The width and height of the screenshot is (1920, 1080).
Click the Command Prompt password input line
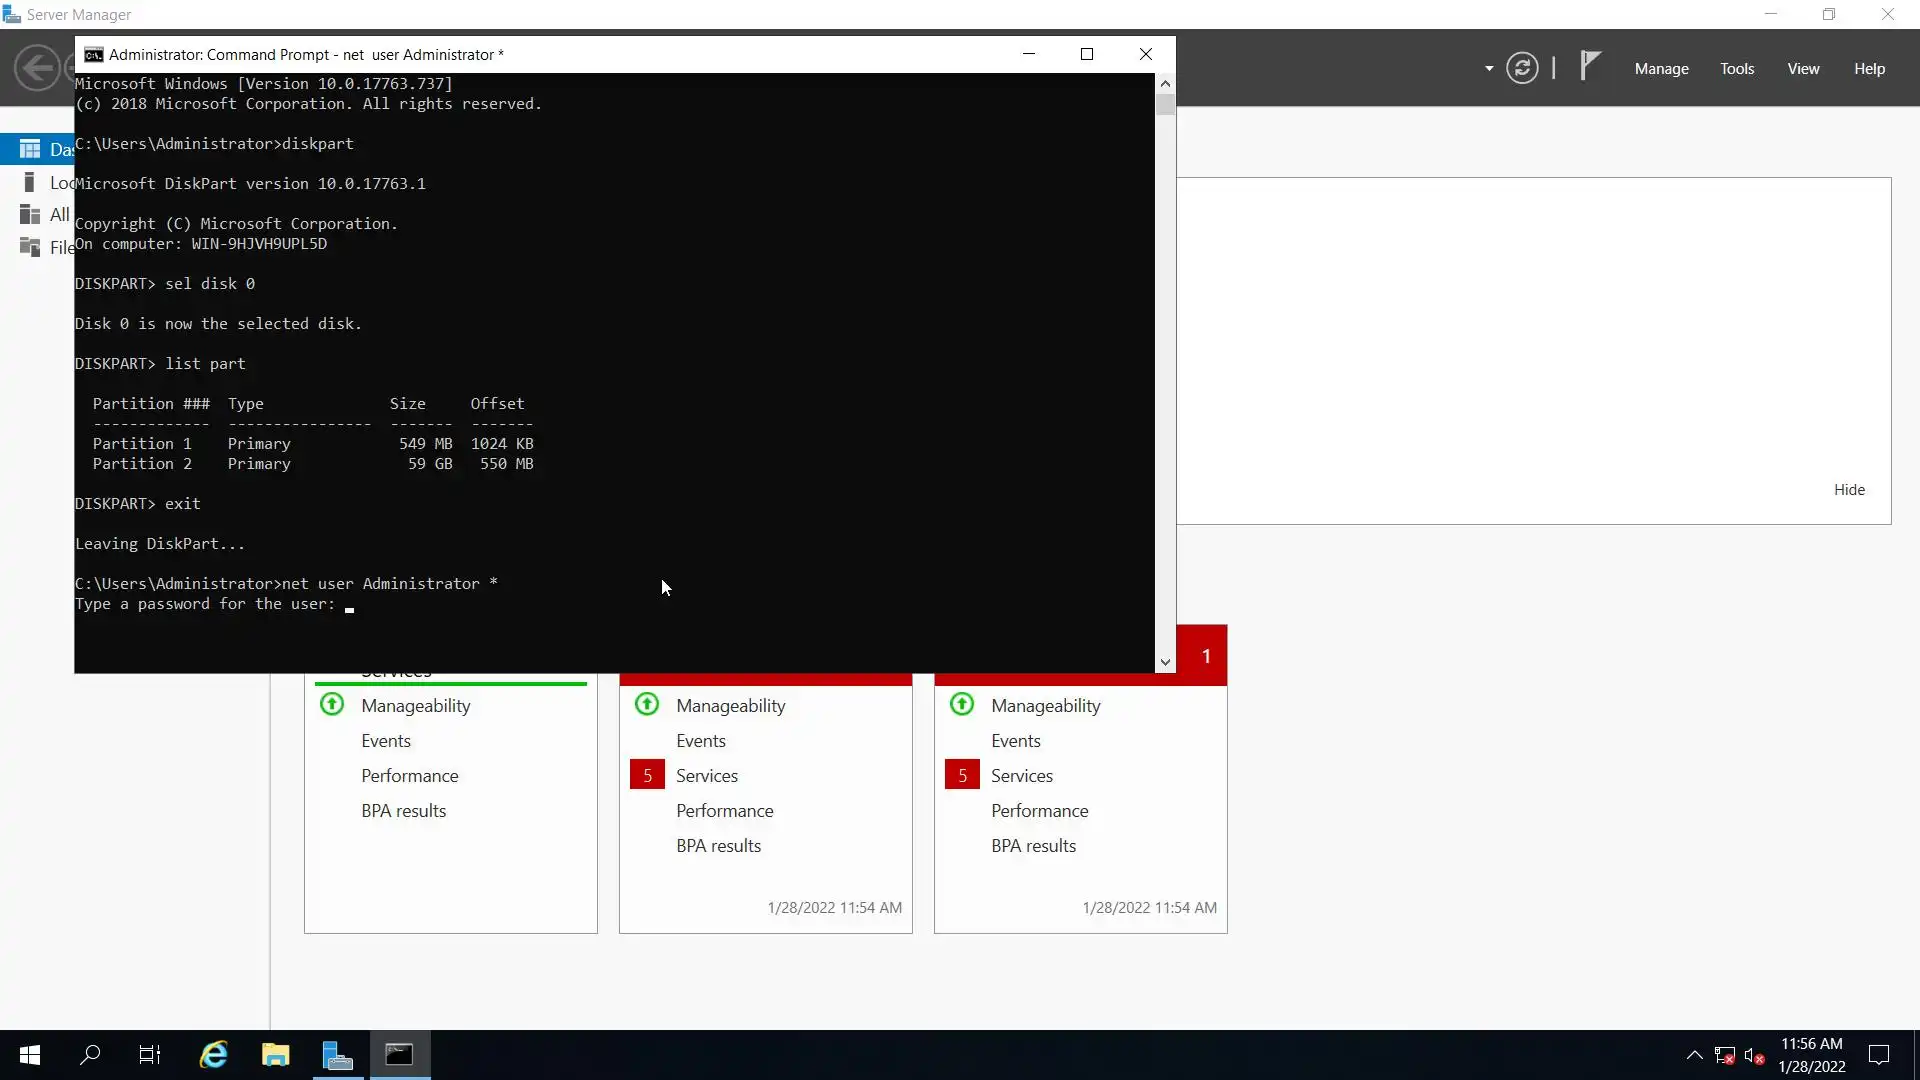tap(350, 605)
